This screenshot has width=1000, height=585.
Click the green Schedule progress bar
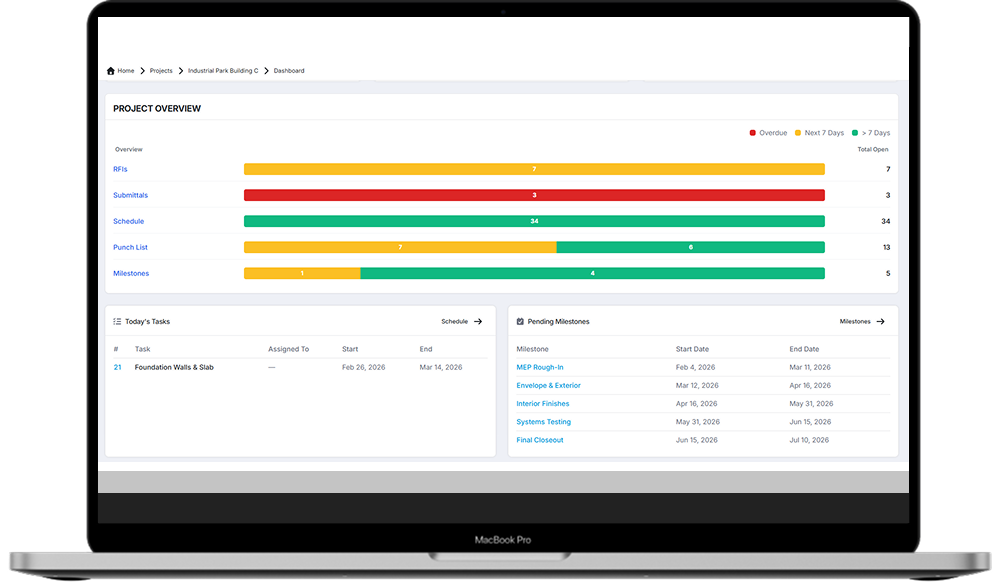coord(534,221)
